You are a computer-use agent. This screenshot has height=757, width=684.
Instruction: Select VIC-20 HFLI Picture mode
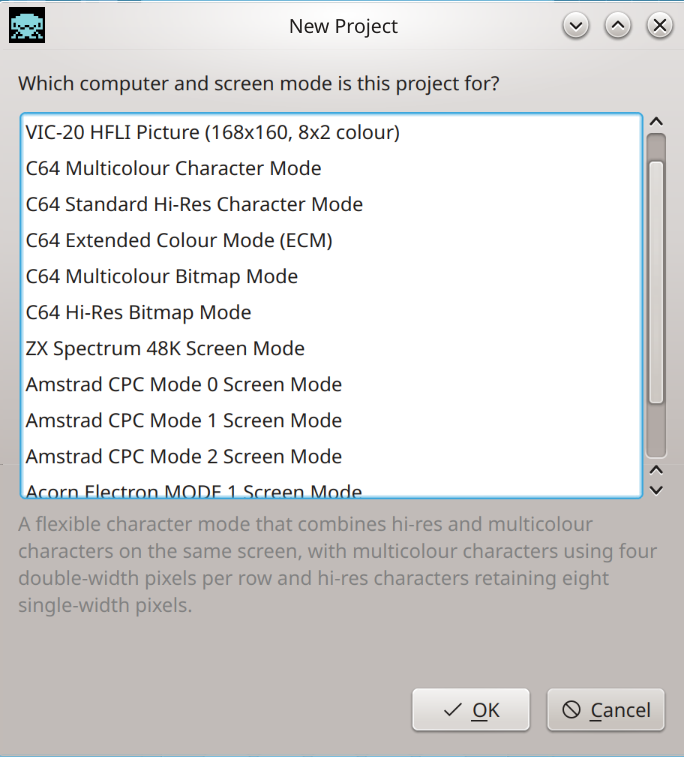(332, 132)
